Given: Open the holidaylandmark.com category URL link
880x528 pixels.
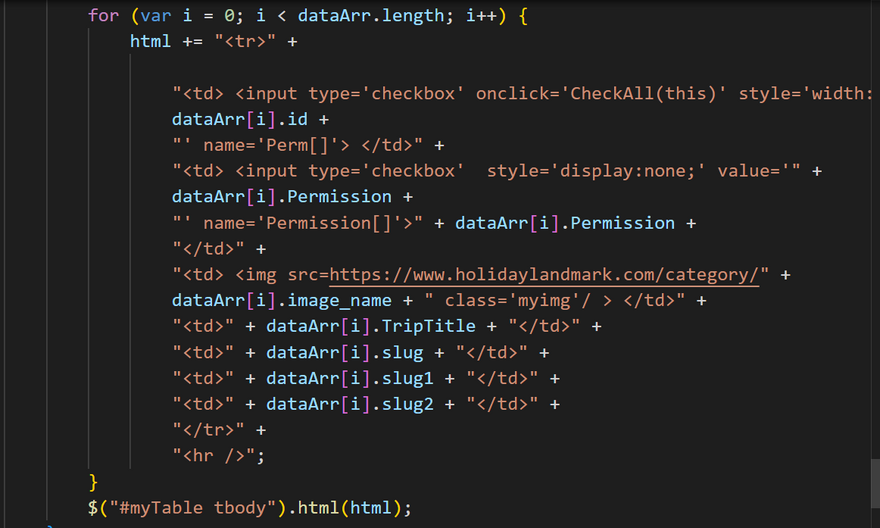Looking at the screenshot, I should pyautogui.click(x=545, y=275).
